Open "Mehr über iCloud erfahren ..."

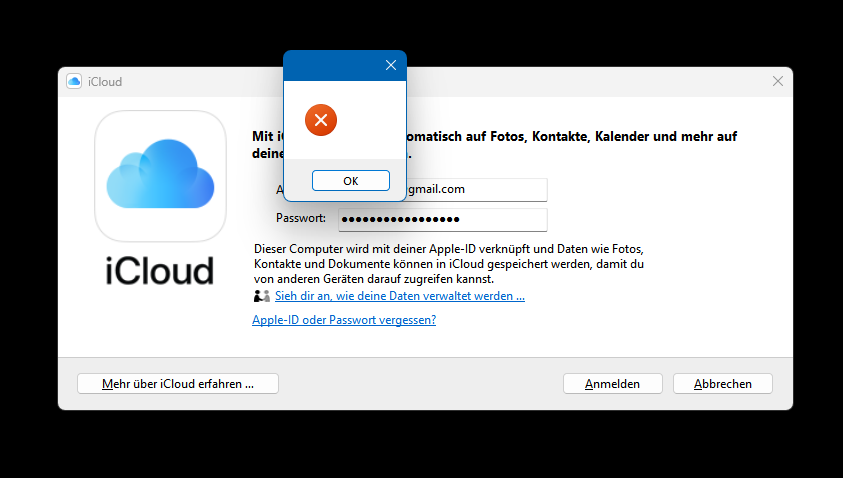[x=178, y=383]
